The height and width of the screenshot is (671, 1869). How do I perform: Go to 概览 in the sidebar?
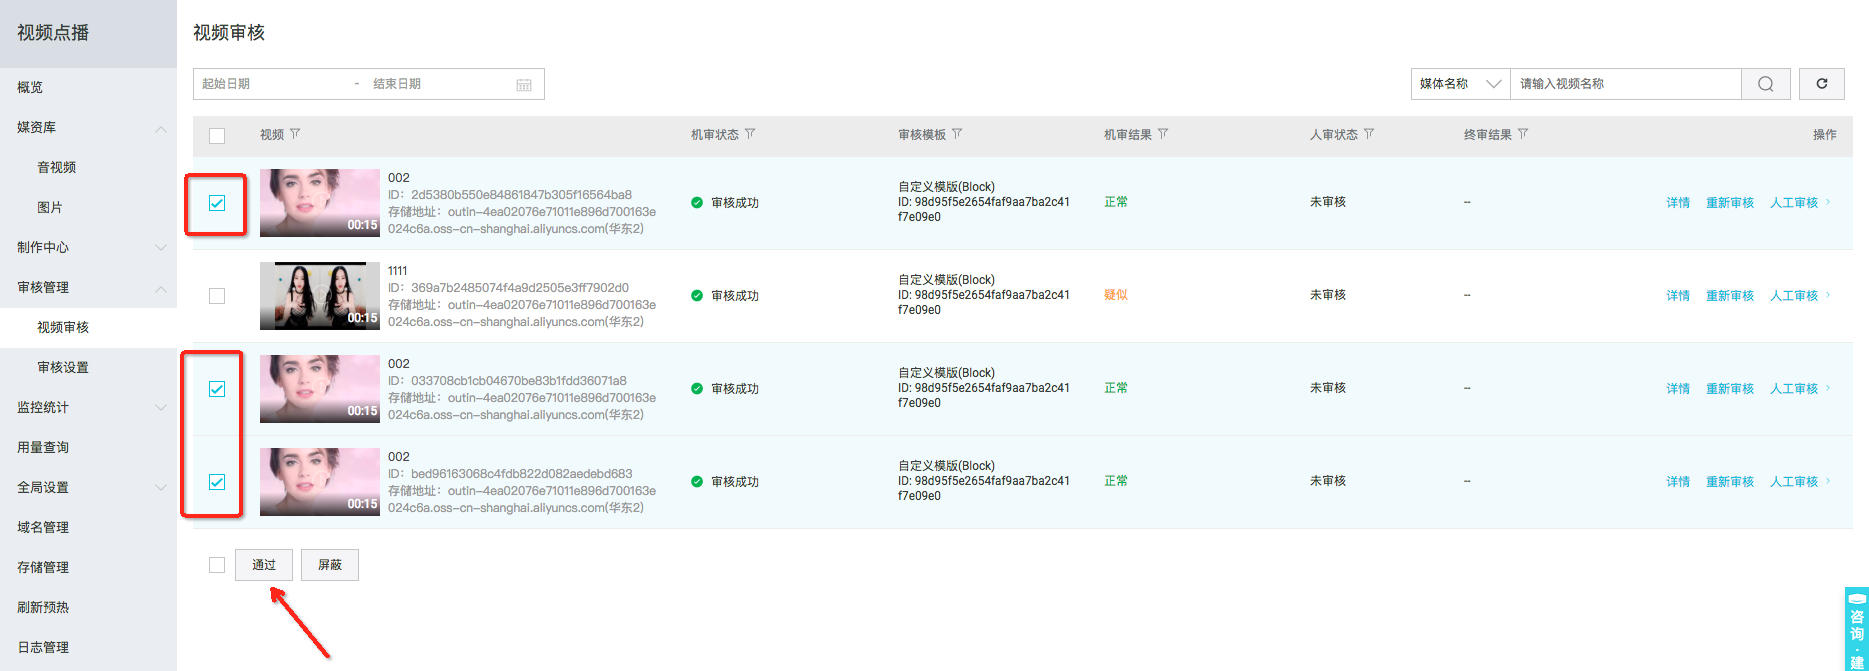coord(30,87)
